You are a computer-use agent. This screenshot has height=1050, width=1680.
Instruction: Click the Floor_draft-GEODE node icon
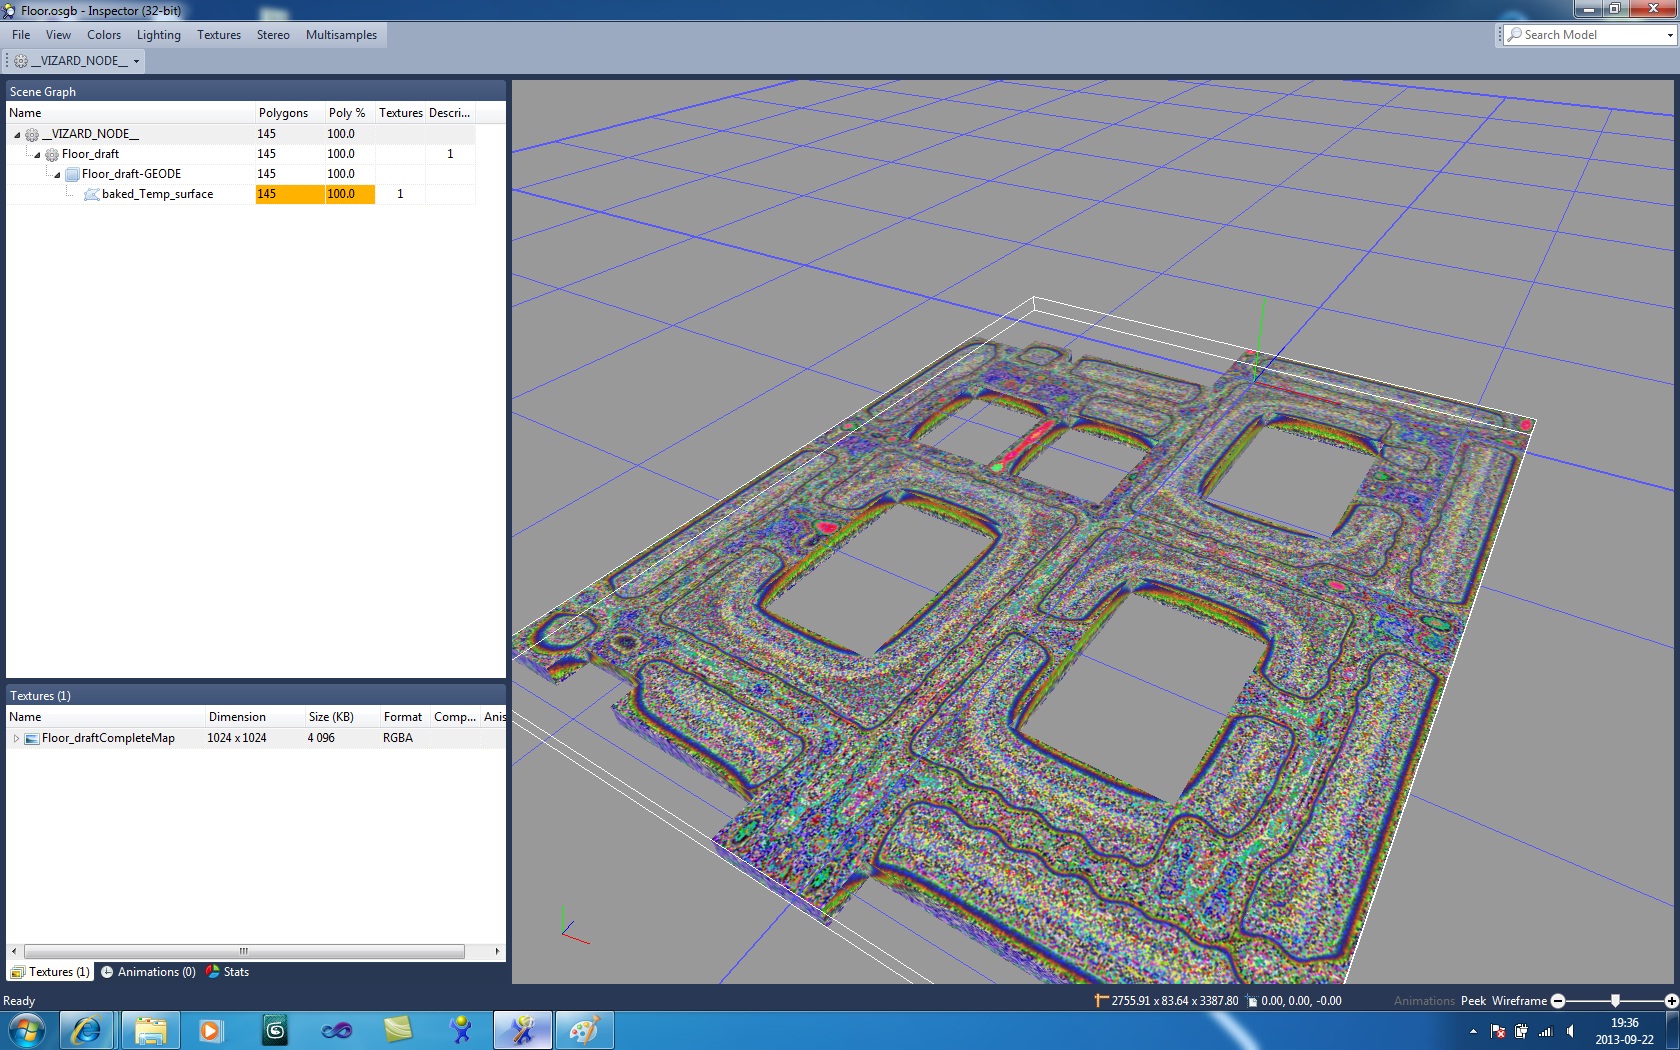(72, 174)
